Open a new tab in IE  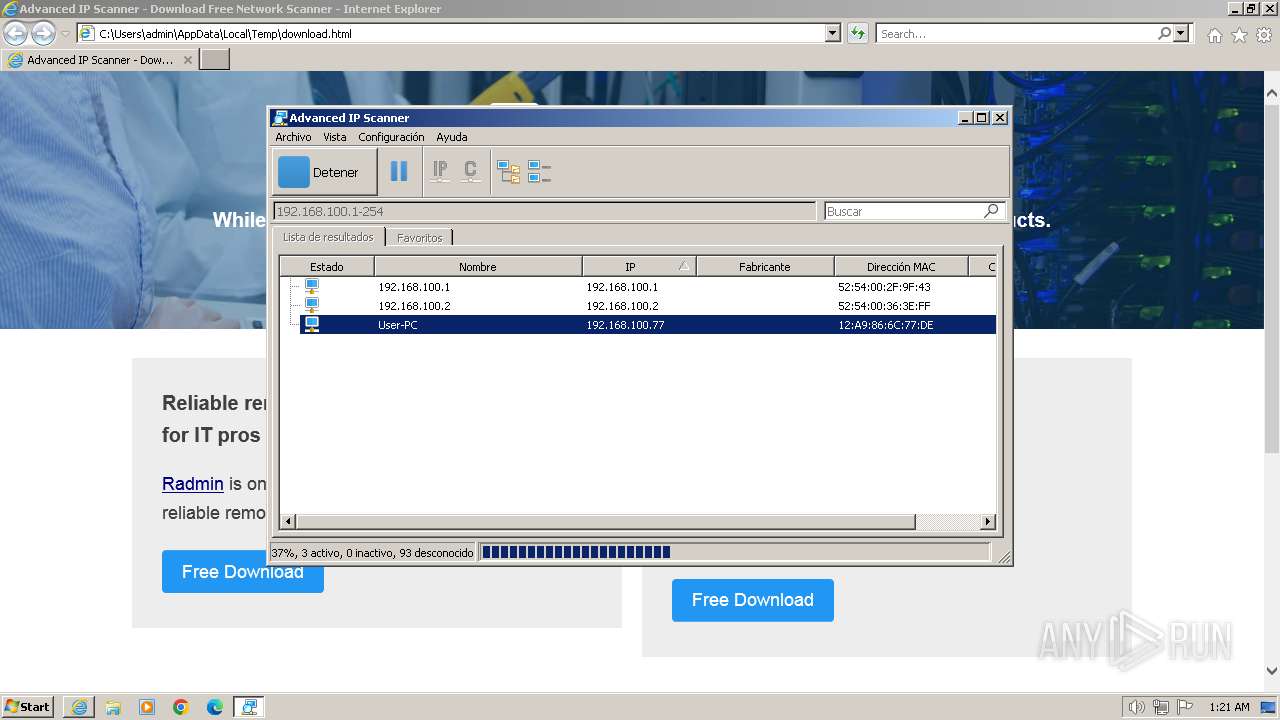click(x=215, y=60)
